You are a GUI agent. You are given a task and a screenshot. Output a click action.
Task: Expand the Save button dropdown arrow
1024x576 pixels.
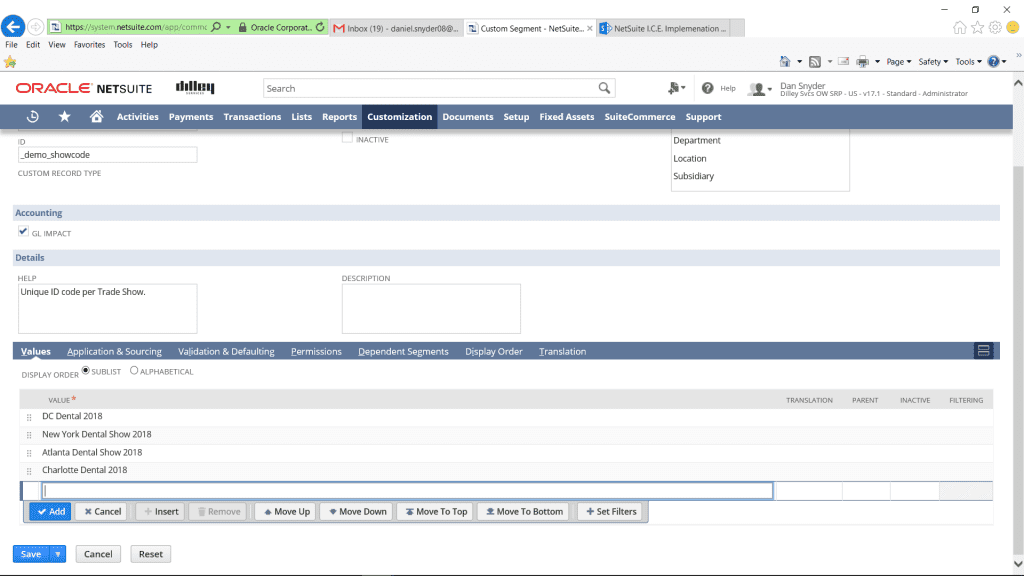coord(58,554)
